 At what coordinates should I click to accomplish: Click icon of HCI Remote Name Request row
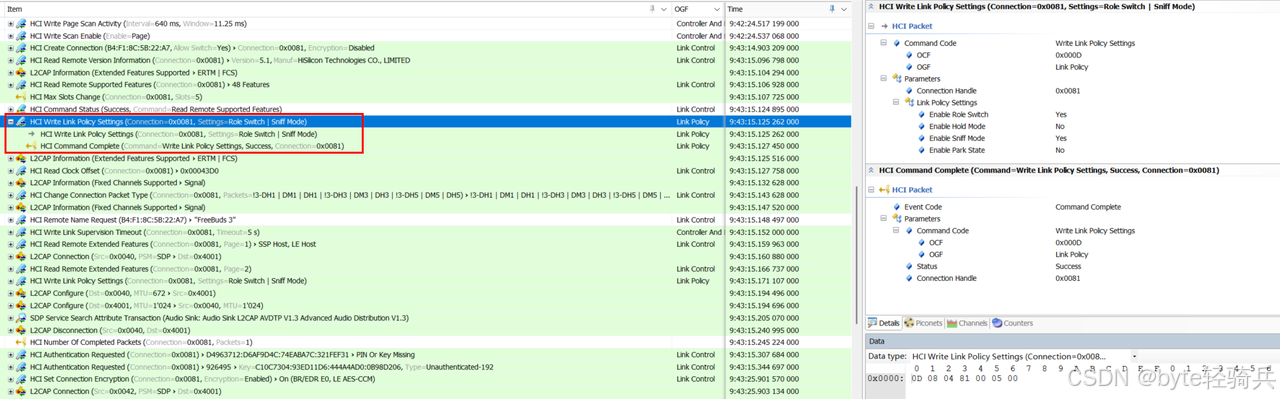coord(21,219)
